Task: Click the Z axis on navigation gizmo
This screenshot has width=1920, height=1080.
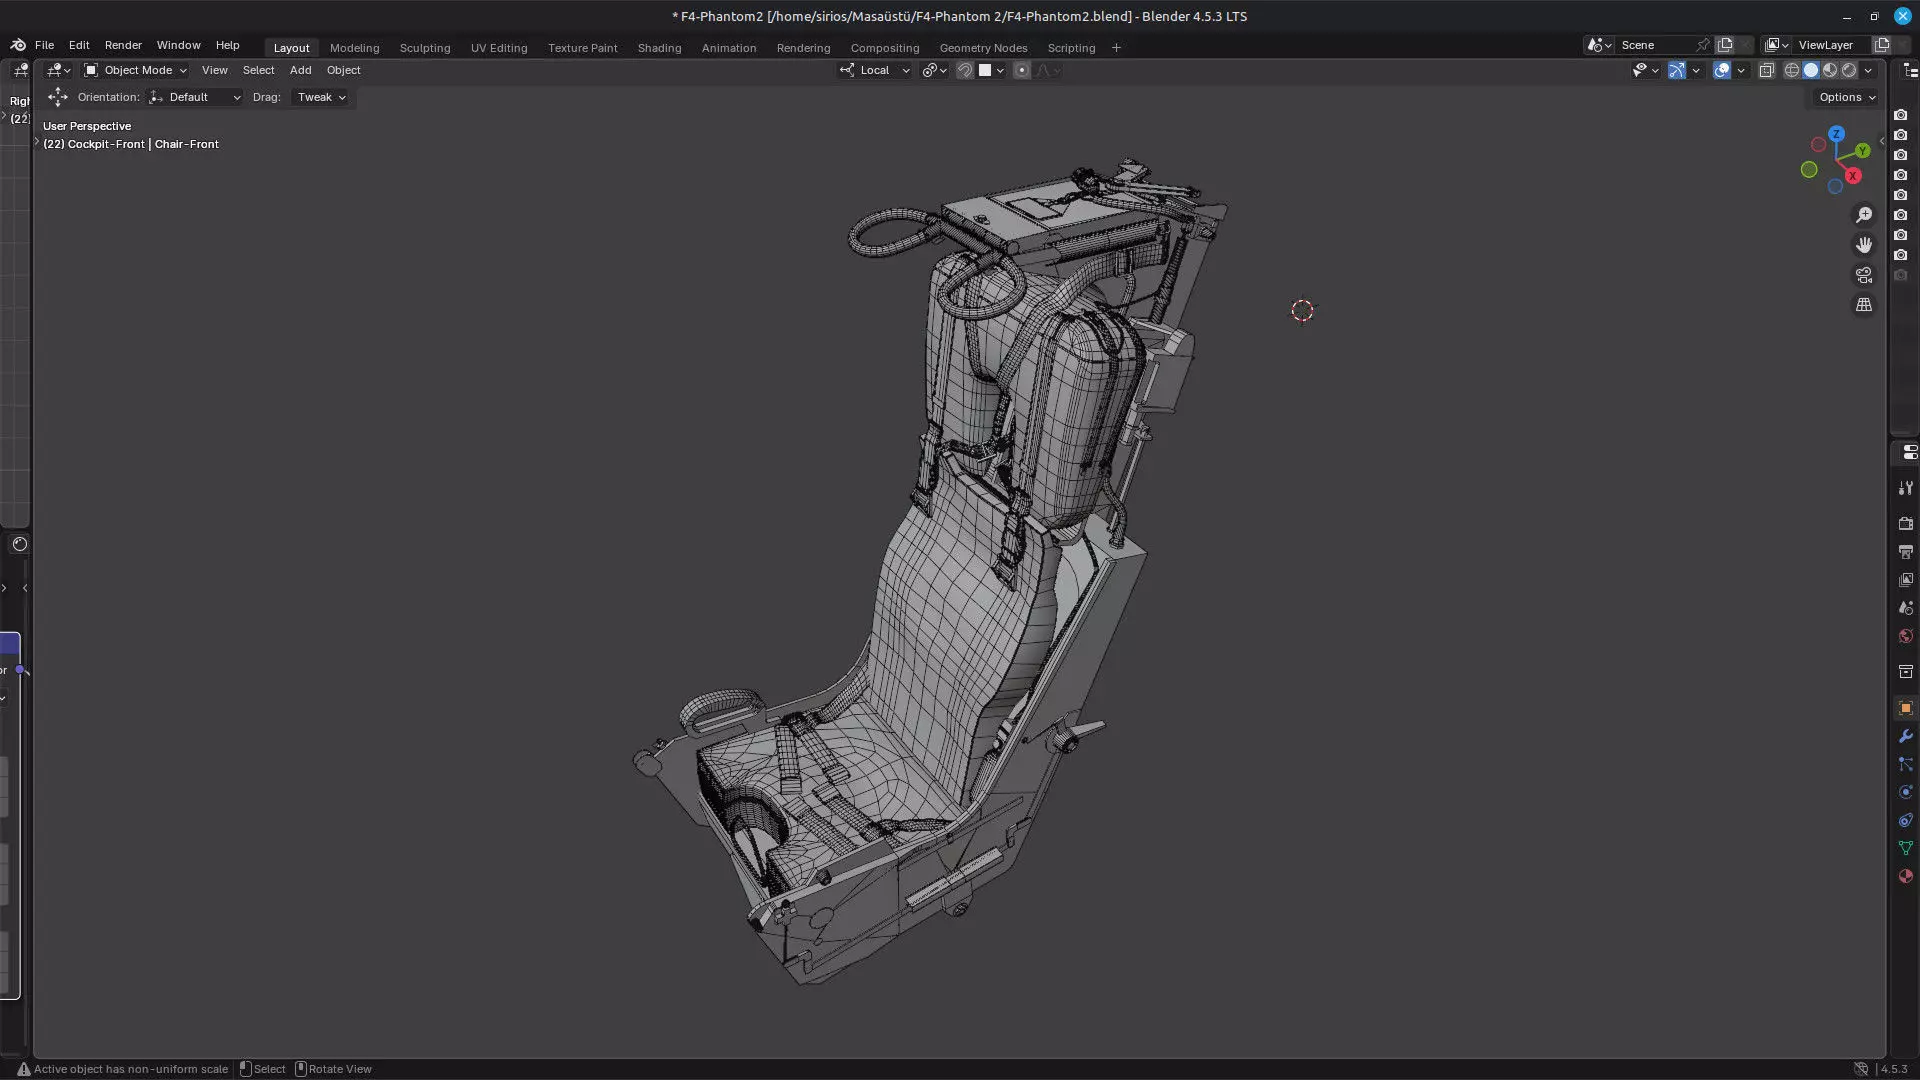Action: pos(1836,134)
